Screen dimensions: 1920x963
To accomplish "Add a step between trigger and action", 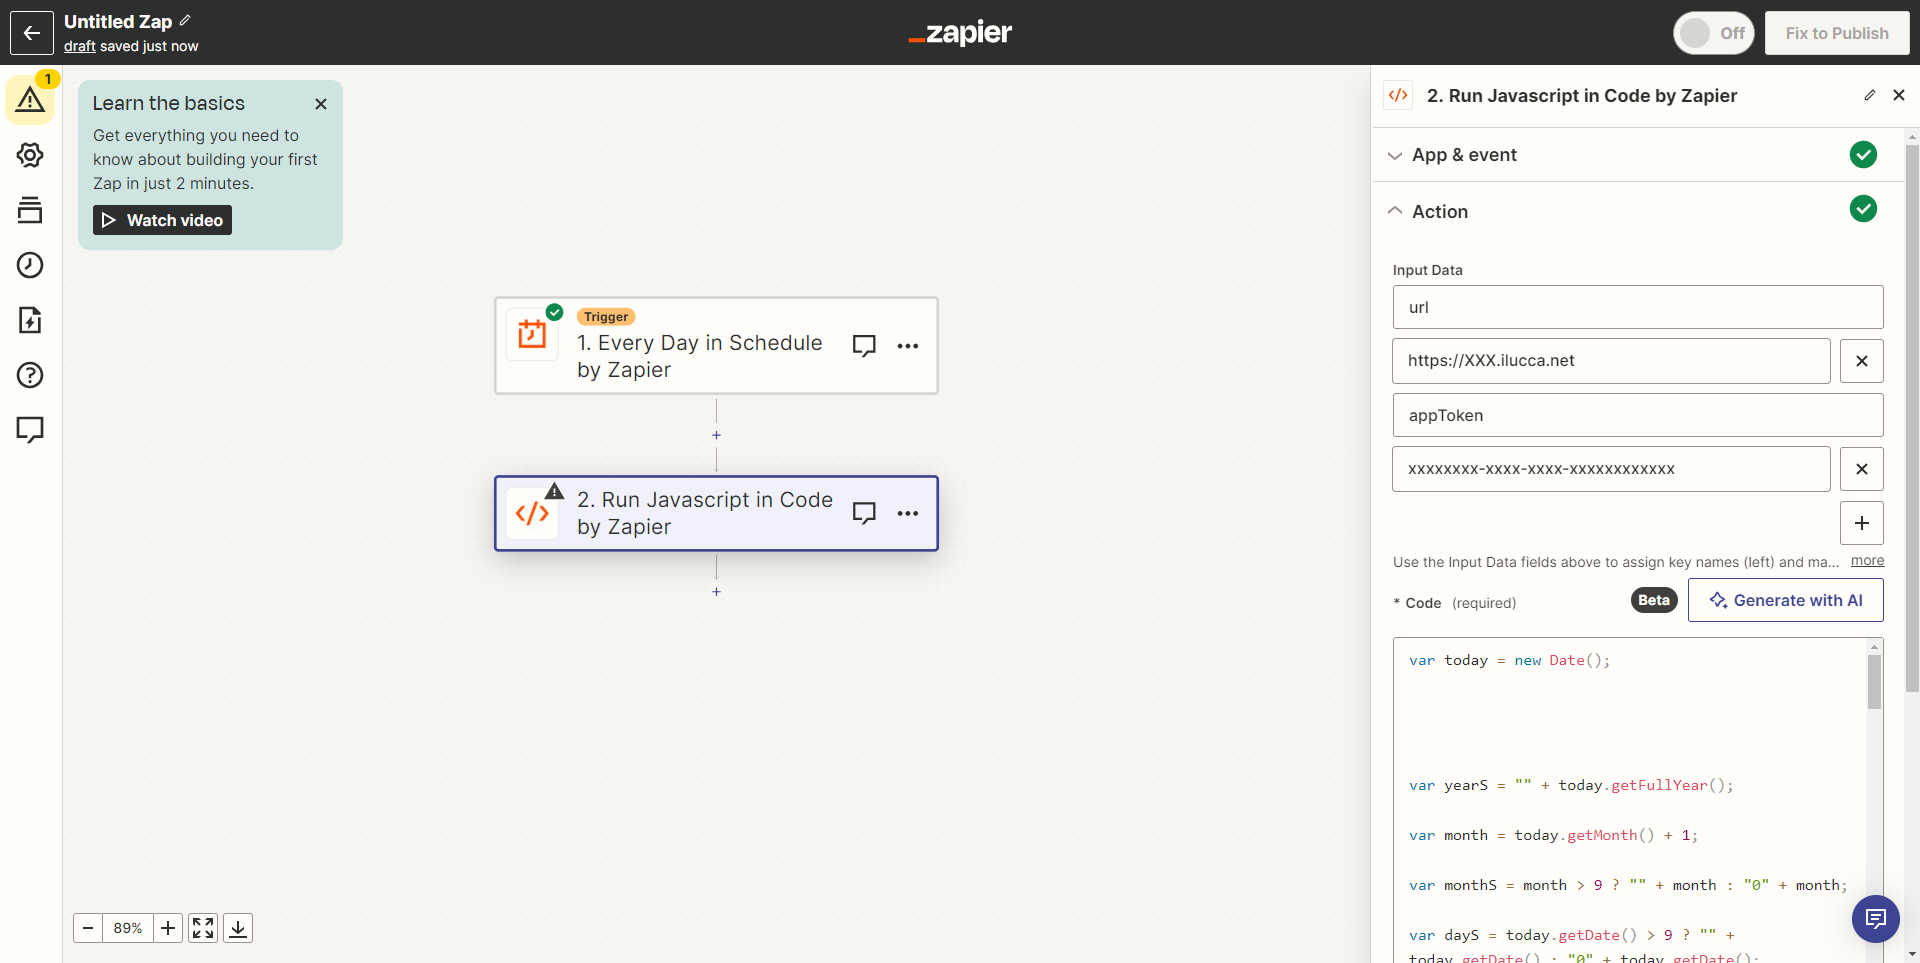I will tap(716, 435).
